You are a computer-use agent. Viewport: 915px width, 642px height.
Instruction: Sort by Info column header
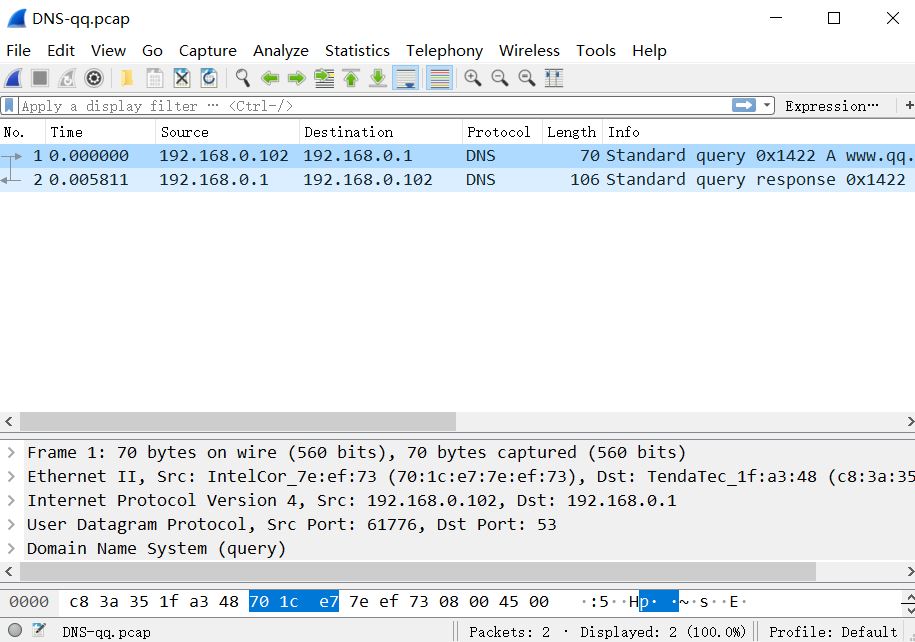(759, 132)
